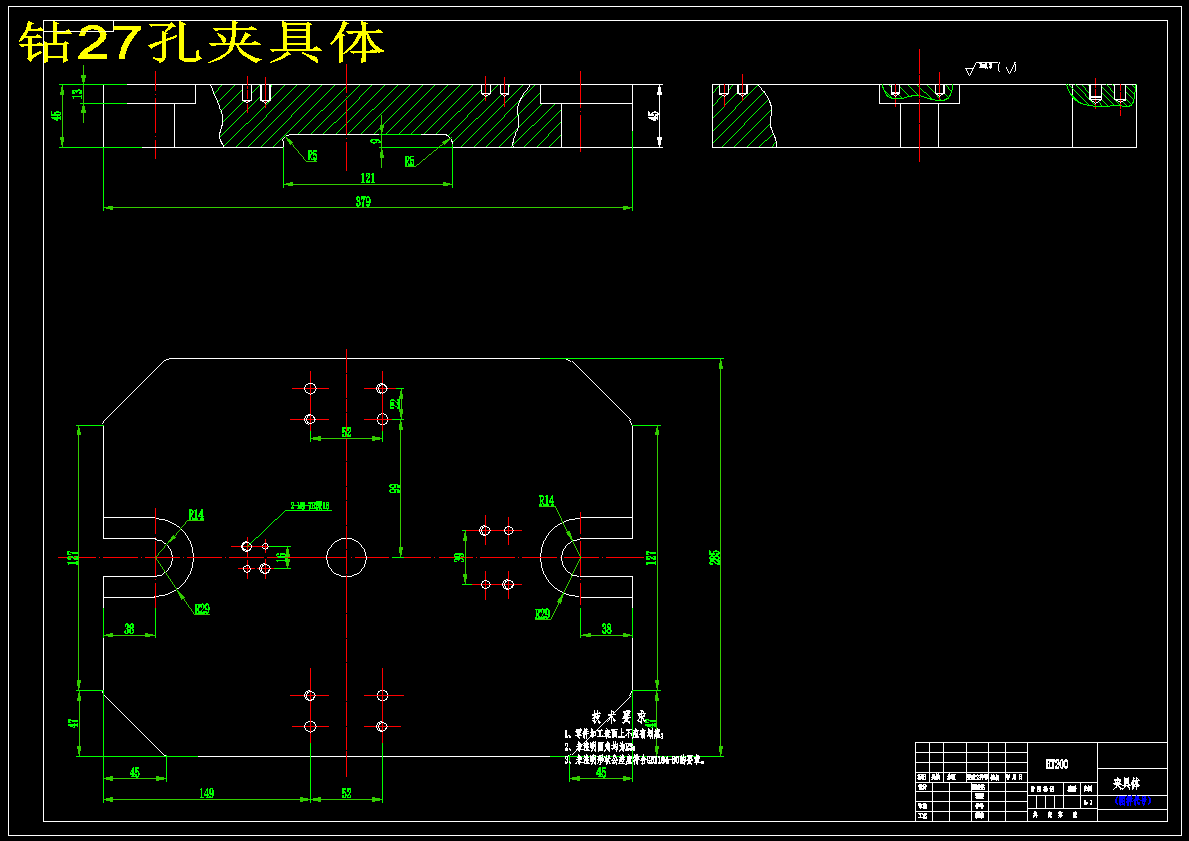
Task: Select the 38 dimension under left slot
Action: [x=129, y=629]
